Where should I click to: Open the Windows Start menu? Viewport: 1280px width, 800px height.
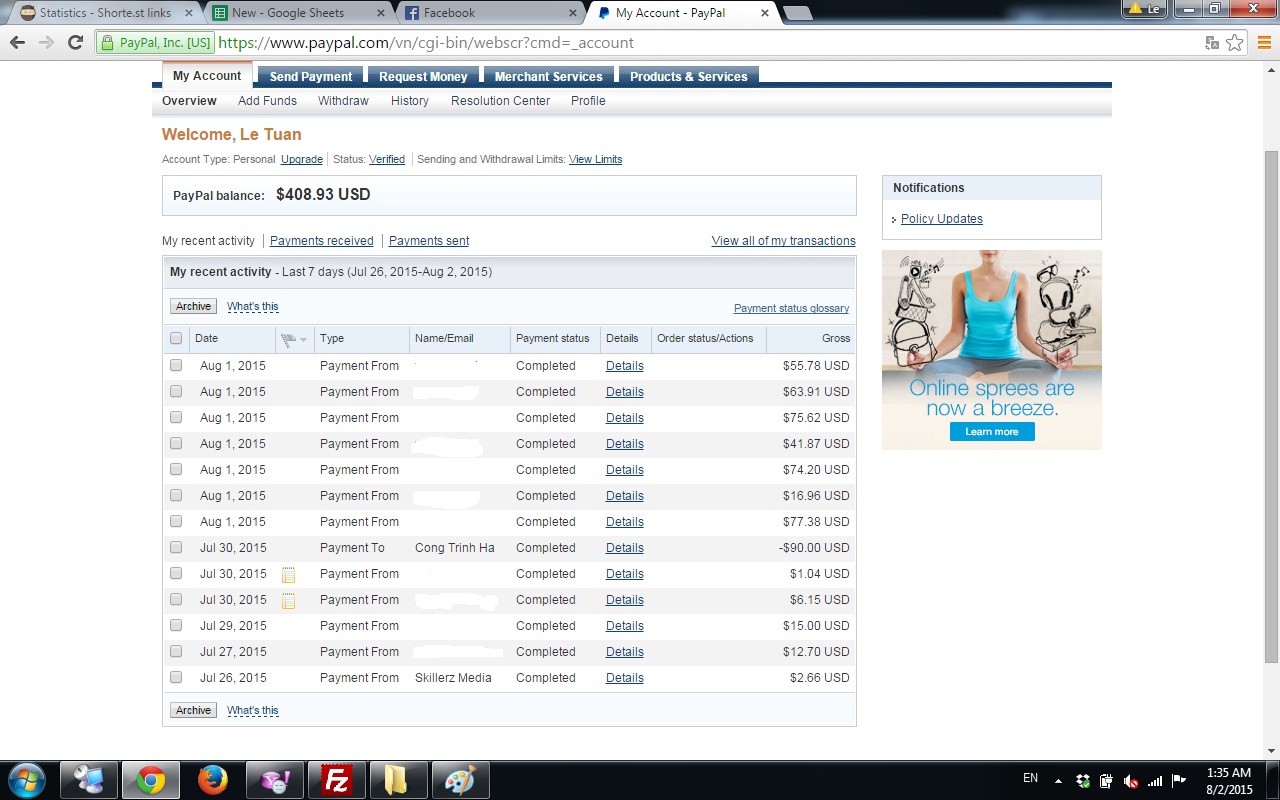coord(26,780)
